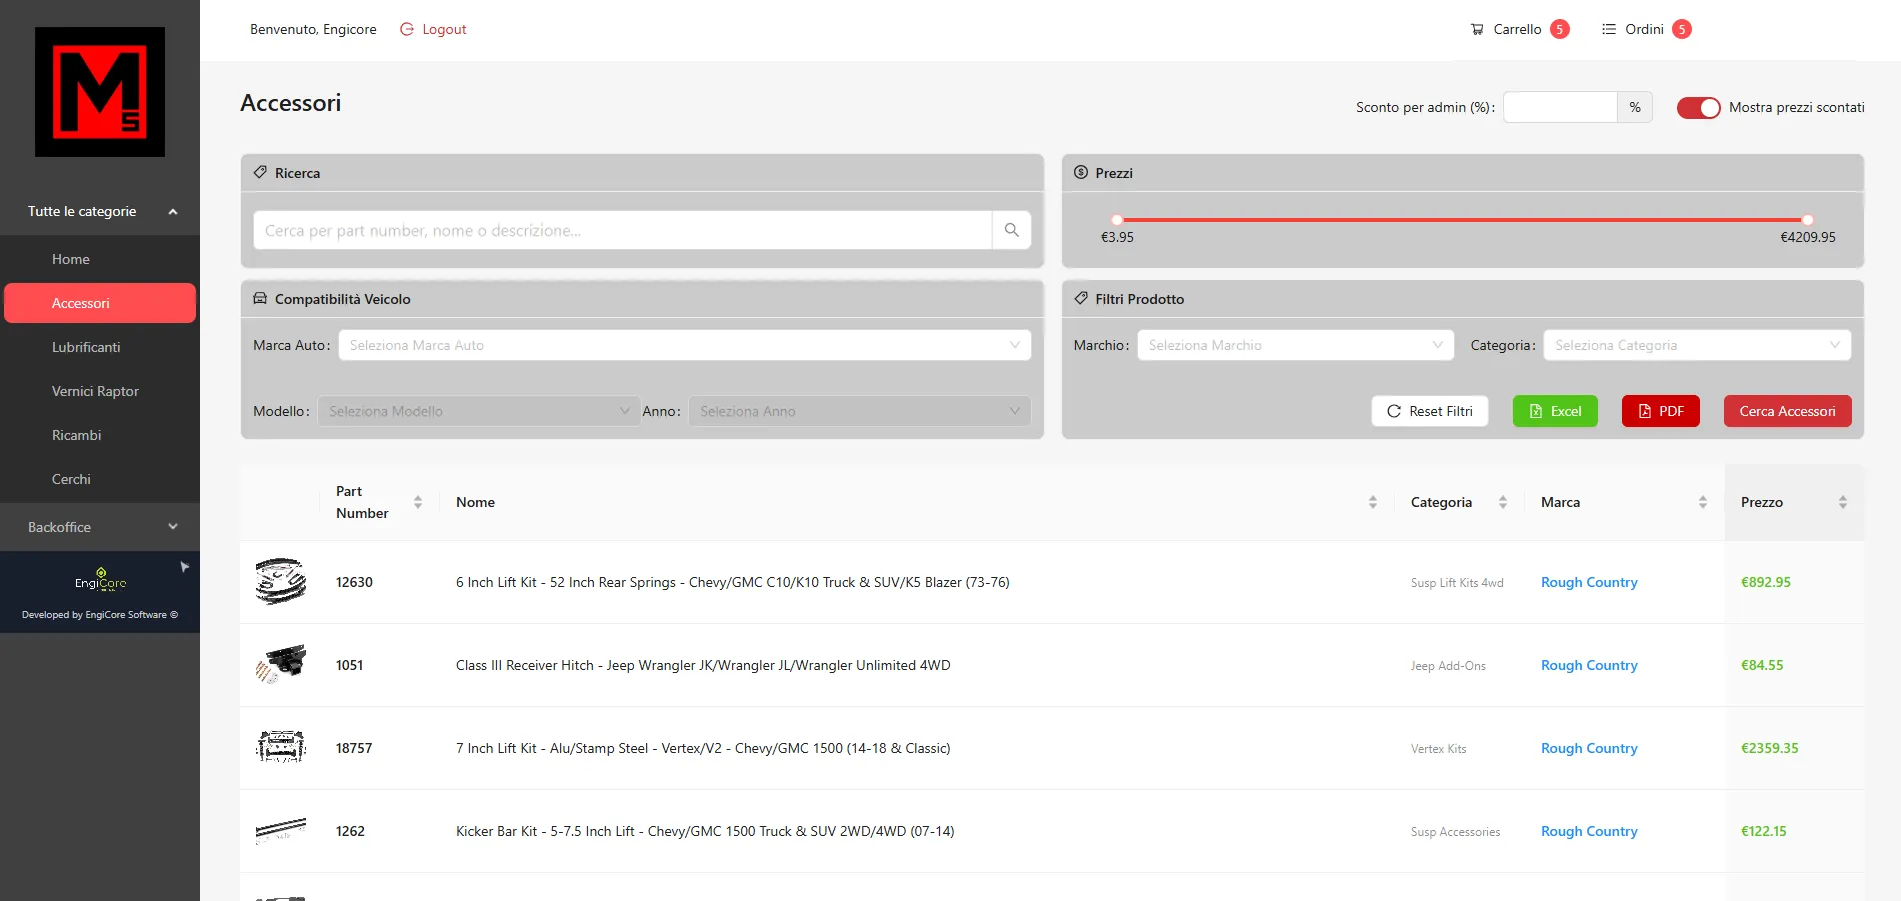The width and height of the screenshot is (1901, 901).
Task: Click the M5 logo in sidebar
Action: (100, 92)
